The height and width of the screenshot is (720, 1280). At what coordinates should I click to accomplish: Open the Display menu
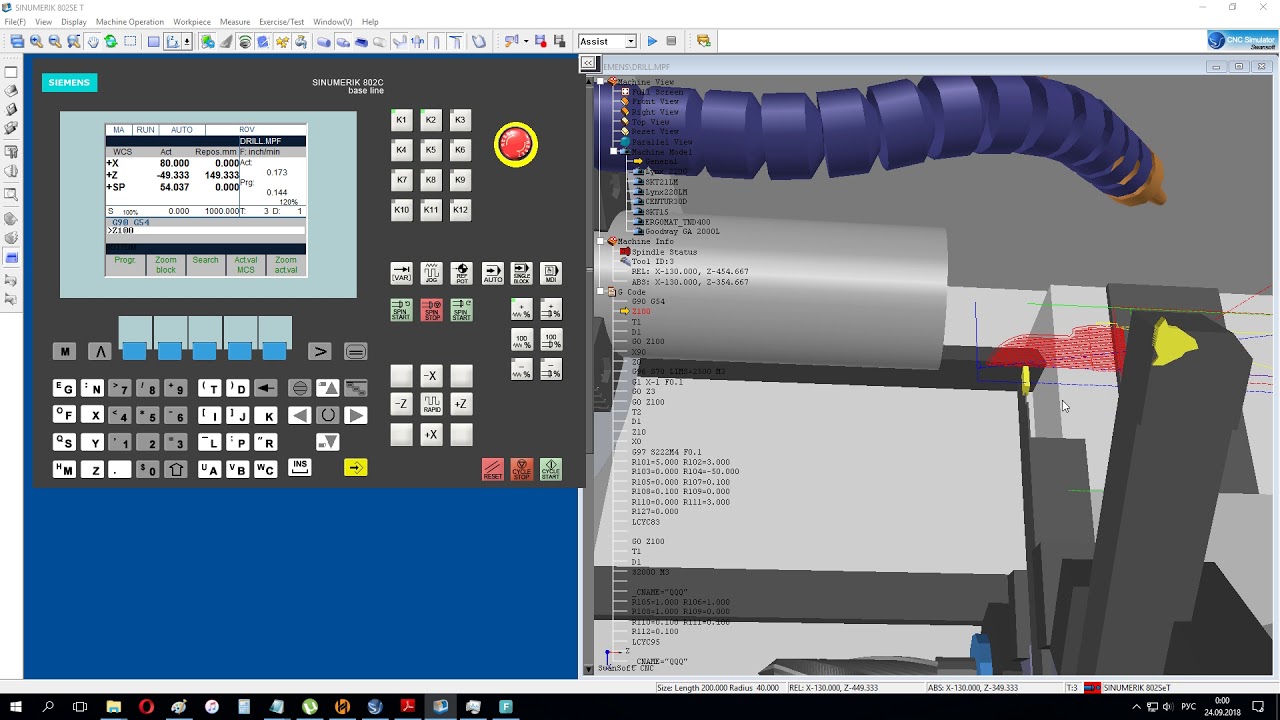point(74,22)
